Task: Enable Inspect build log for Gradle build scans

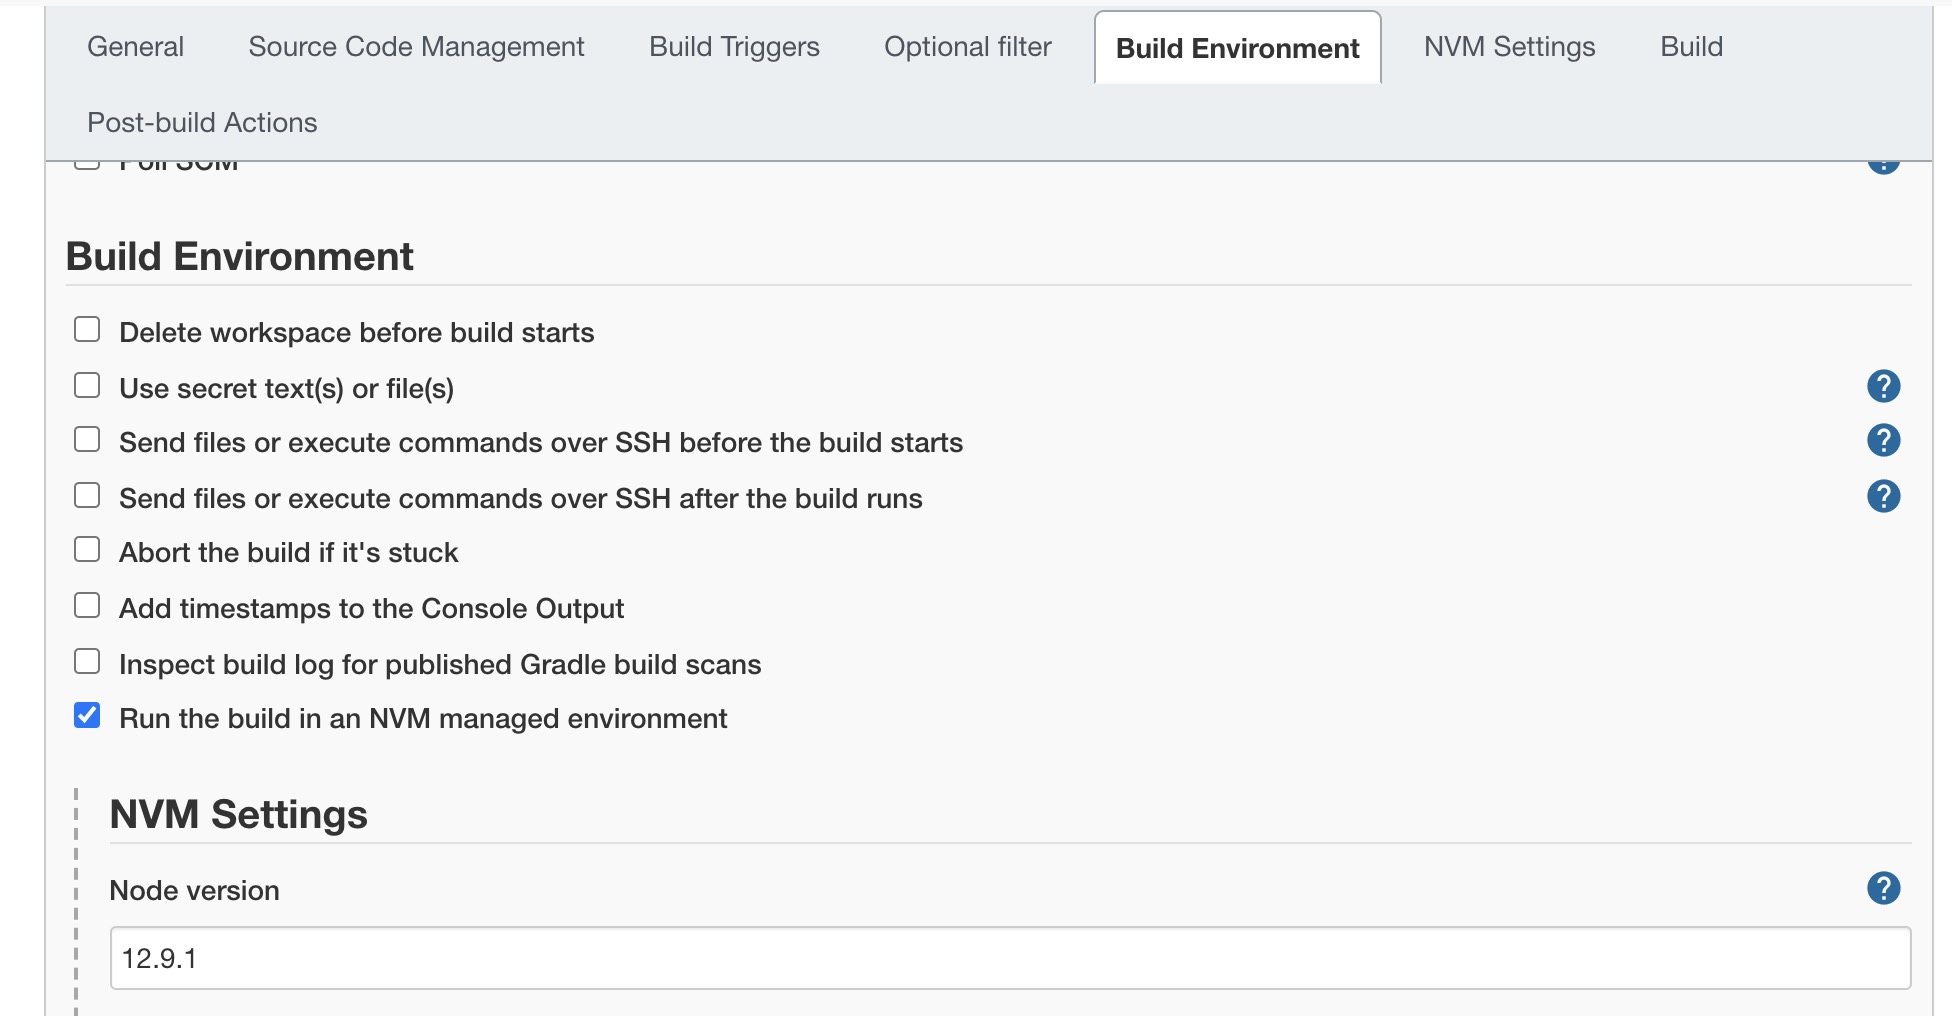Action: [87, 662]
